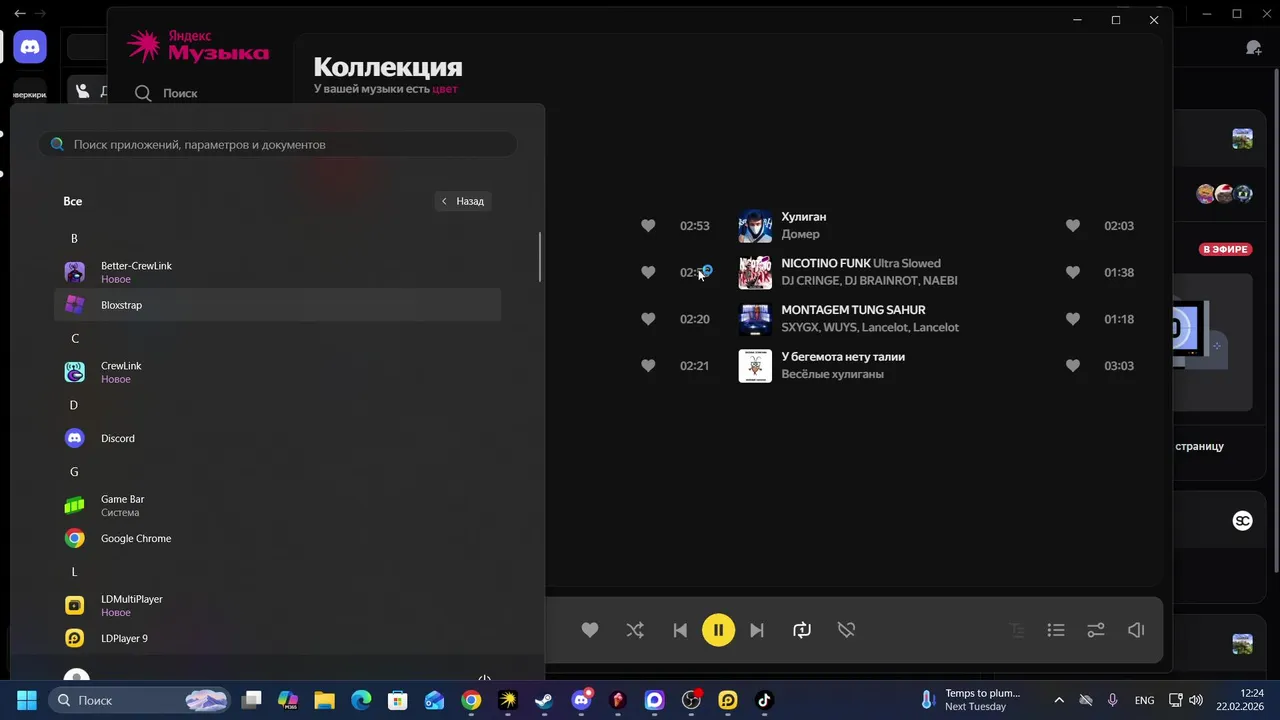This screenshot has height=720, width=1280.
Task: Click the volume speaker icon in player
Action: point(1136,630)
